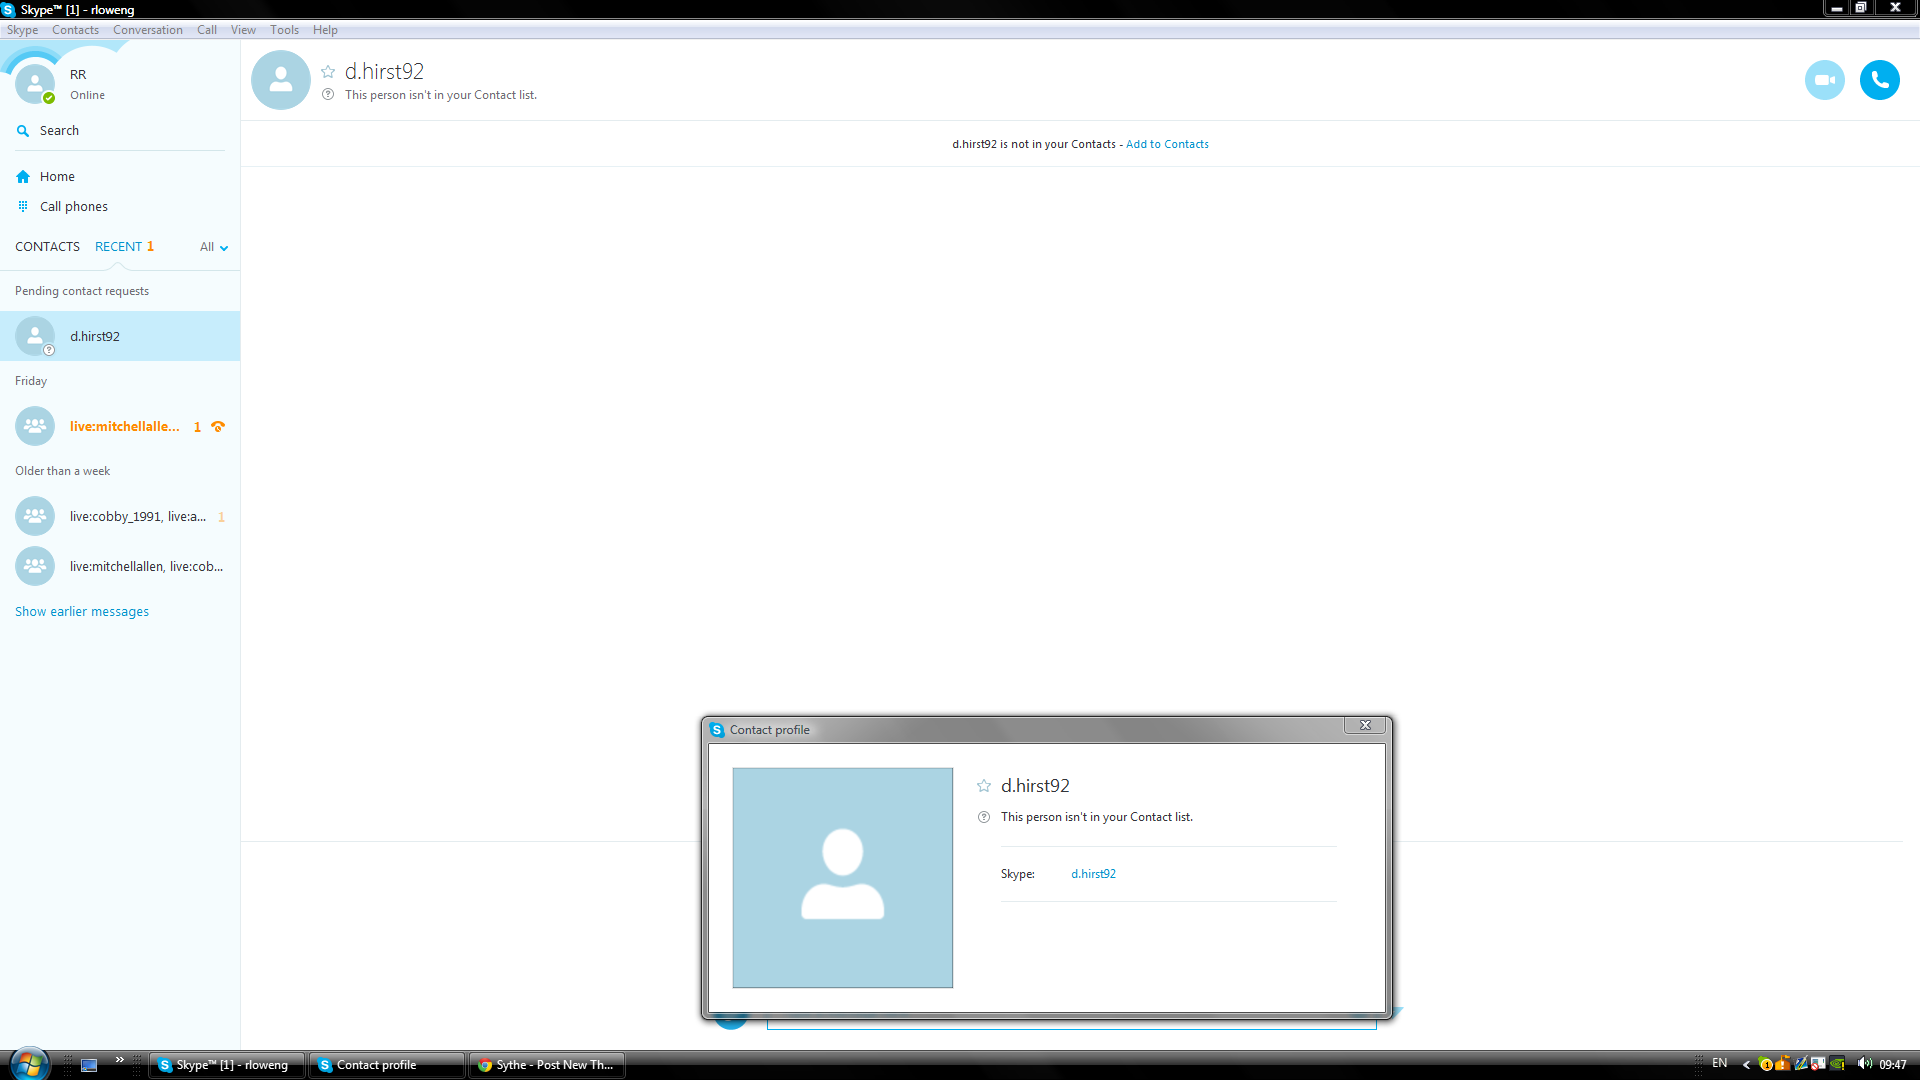The image size is (1920, 1080).
Task: Open the Conversation menu
Action: tap(147, 30)
